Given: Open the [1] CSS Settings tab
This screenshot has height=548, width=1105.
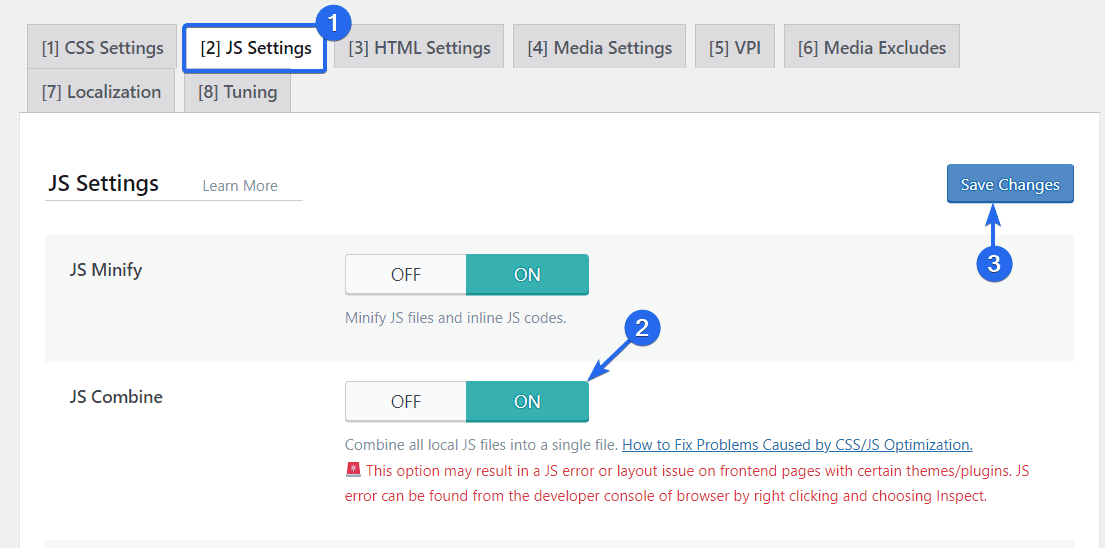Looking at the screenshot, I should (x=102, y=48).
